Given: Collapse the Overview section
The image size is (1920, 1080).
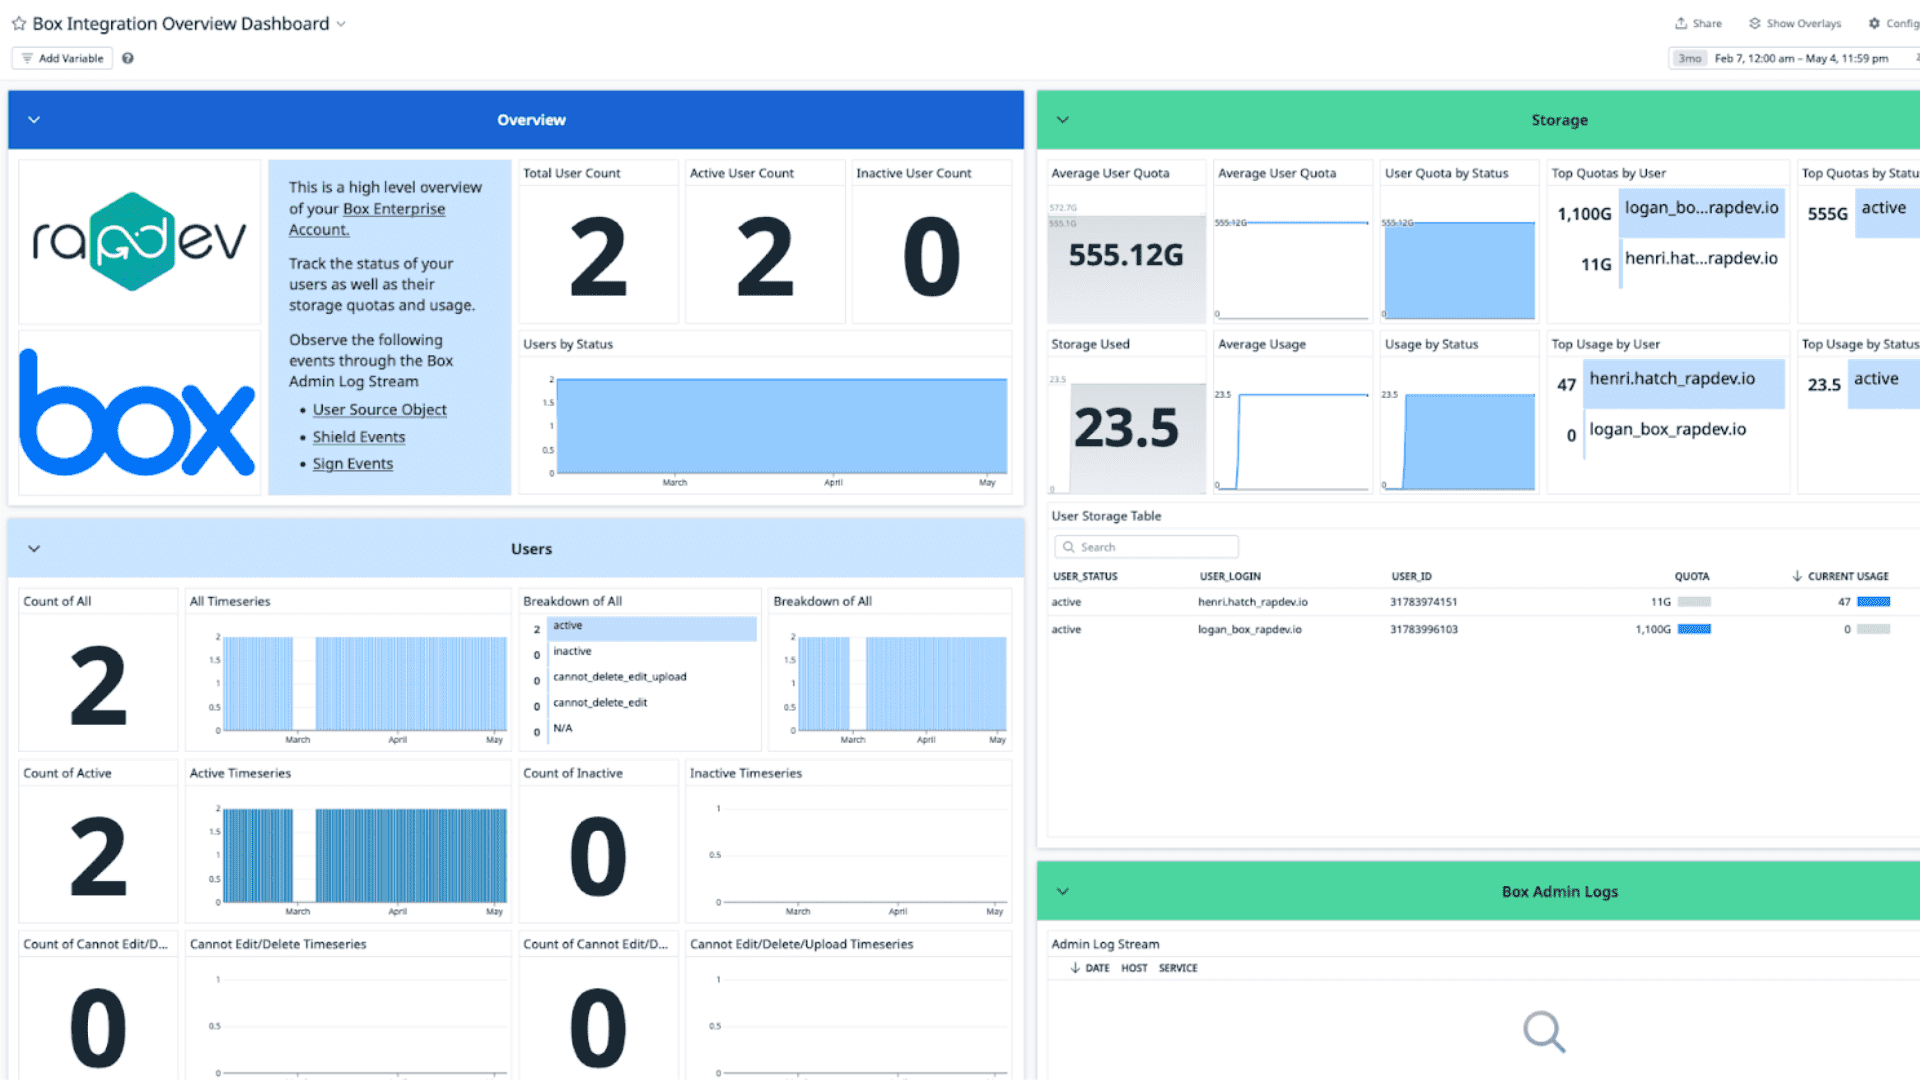Looking at the screenshot, I should click(x=34, y=119).
